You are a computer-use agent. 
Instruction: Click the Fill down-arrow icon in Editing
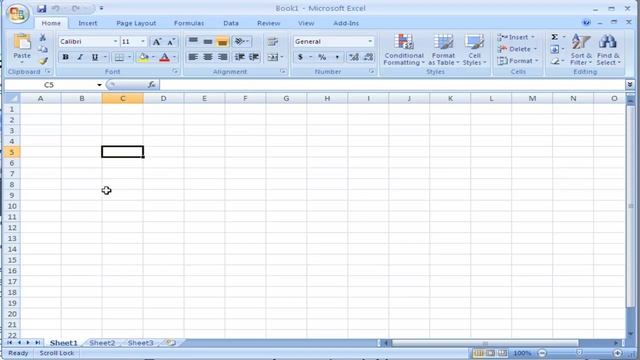click(x=555, y=49)
